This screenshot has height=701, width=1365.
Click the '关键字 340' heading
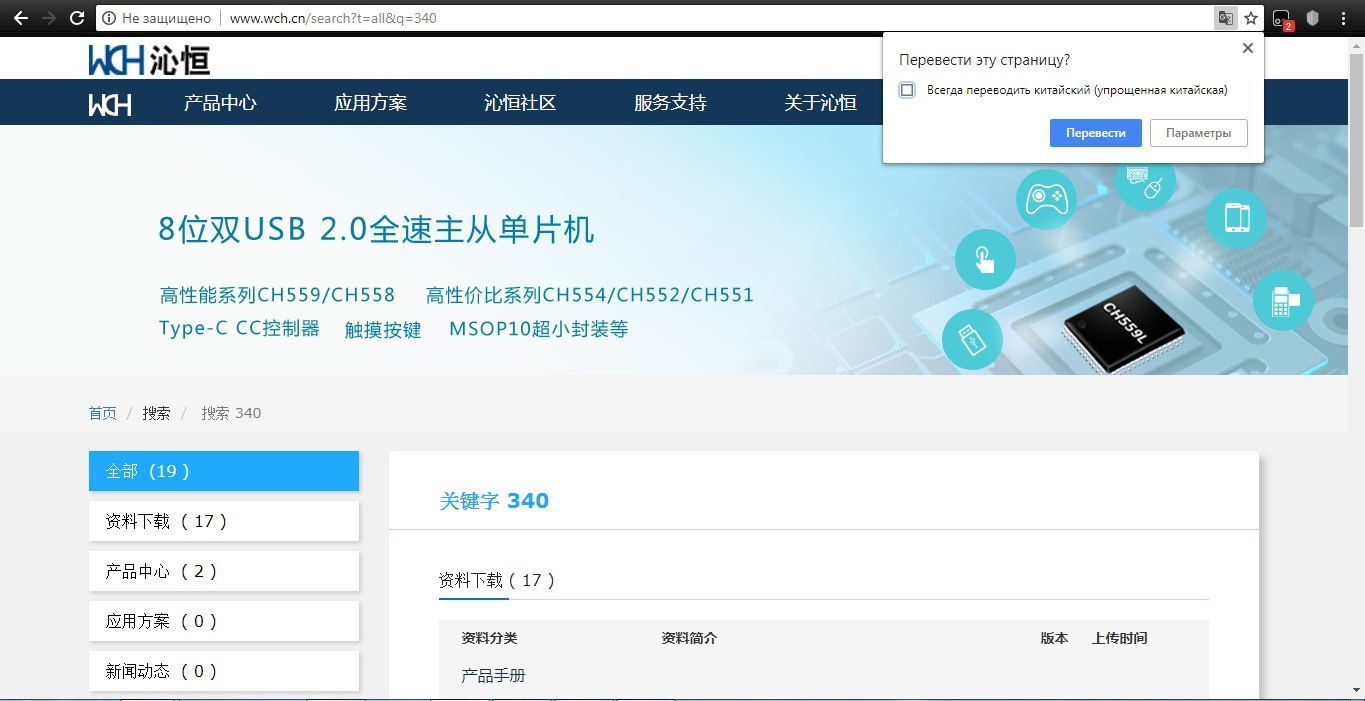[x=494, y=501]
